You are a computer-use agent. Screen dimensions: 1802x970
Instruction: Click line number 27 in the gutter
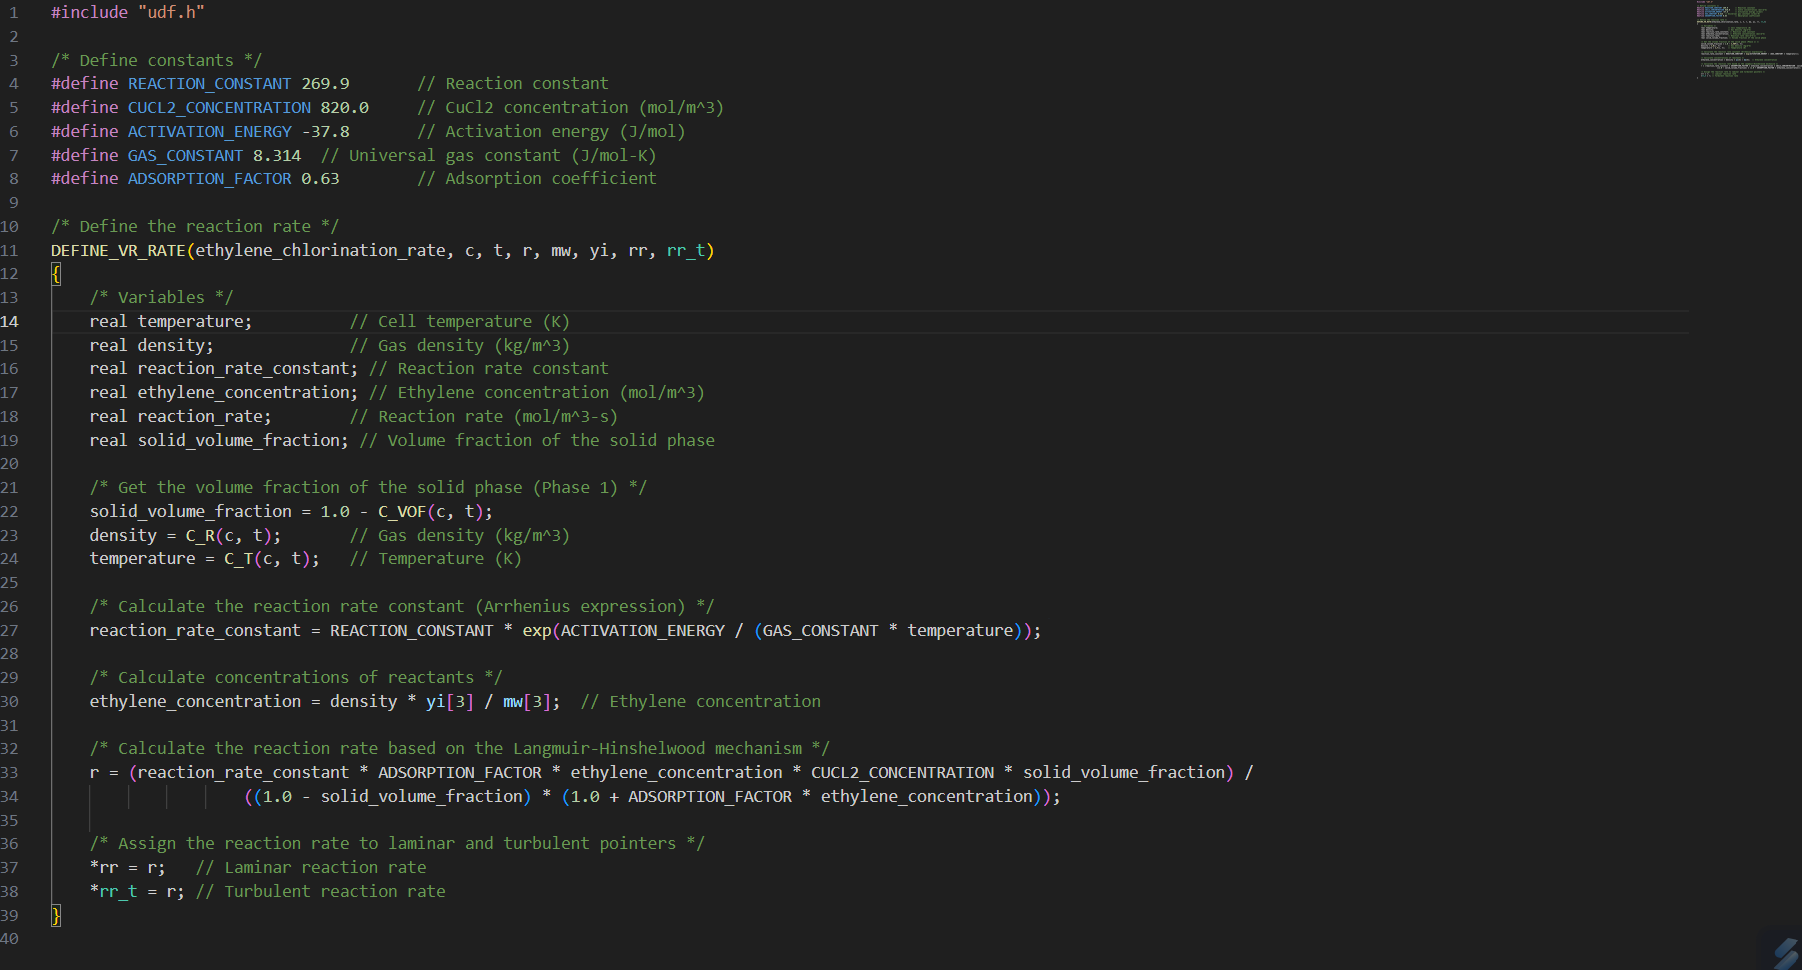coord(10,630)
